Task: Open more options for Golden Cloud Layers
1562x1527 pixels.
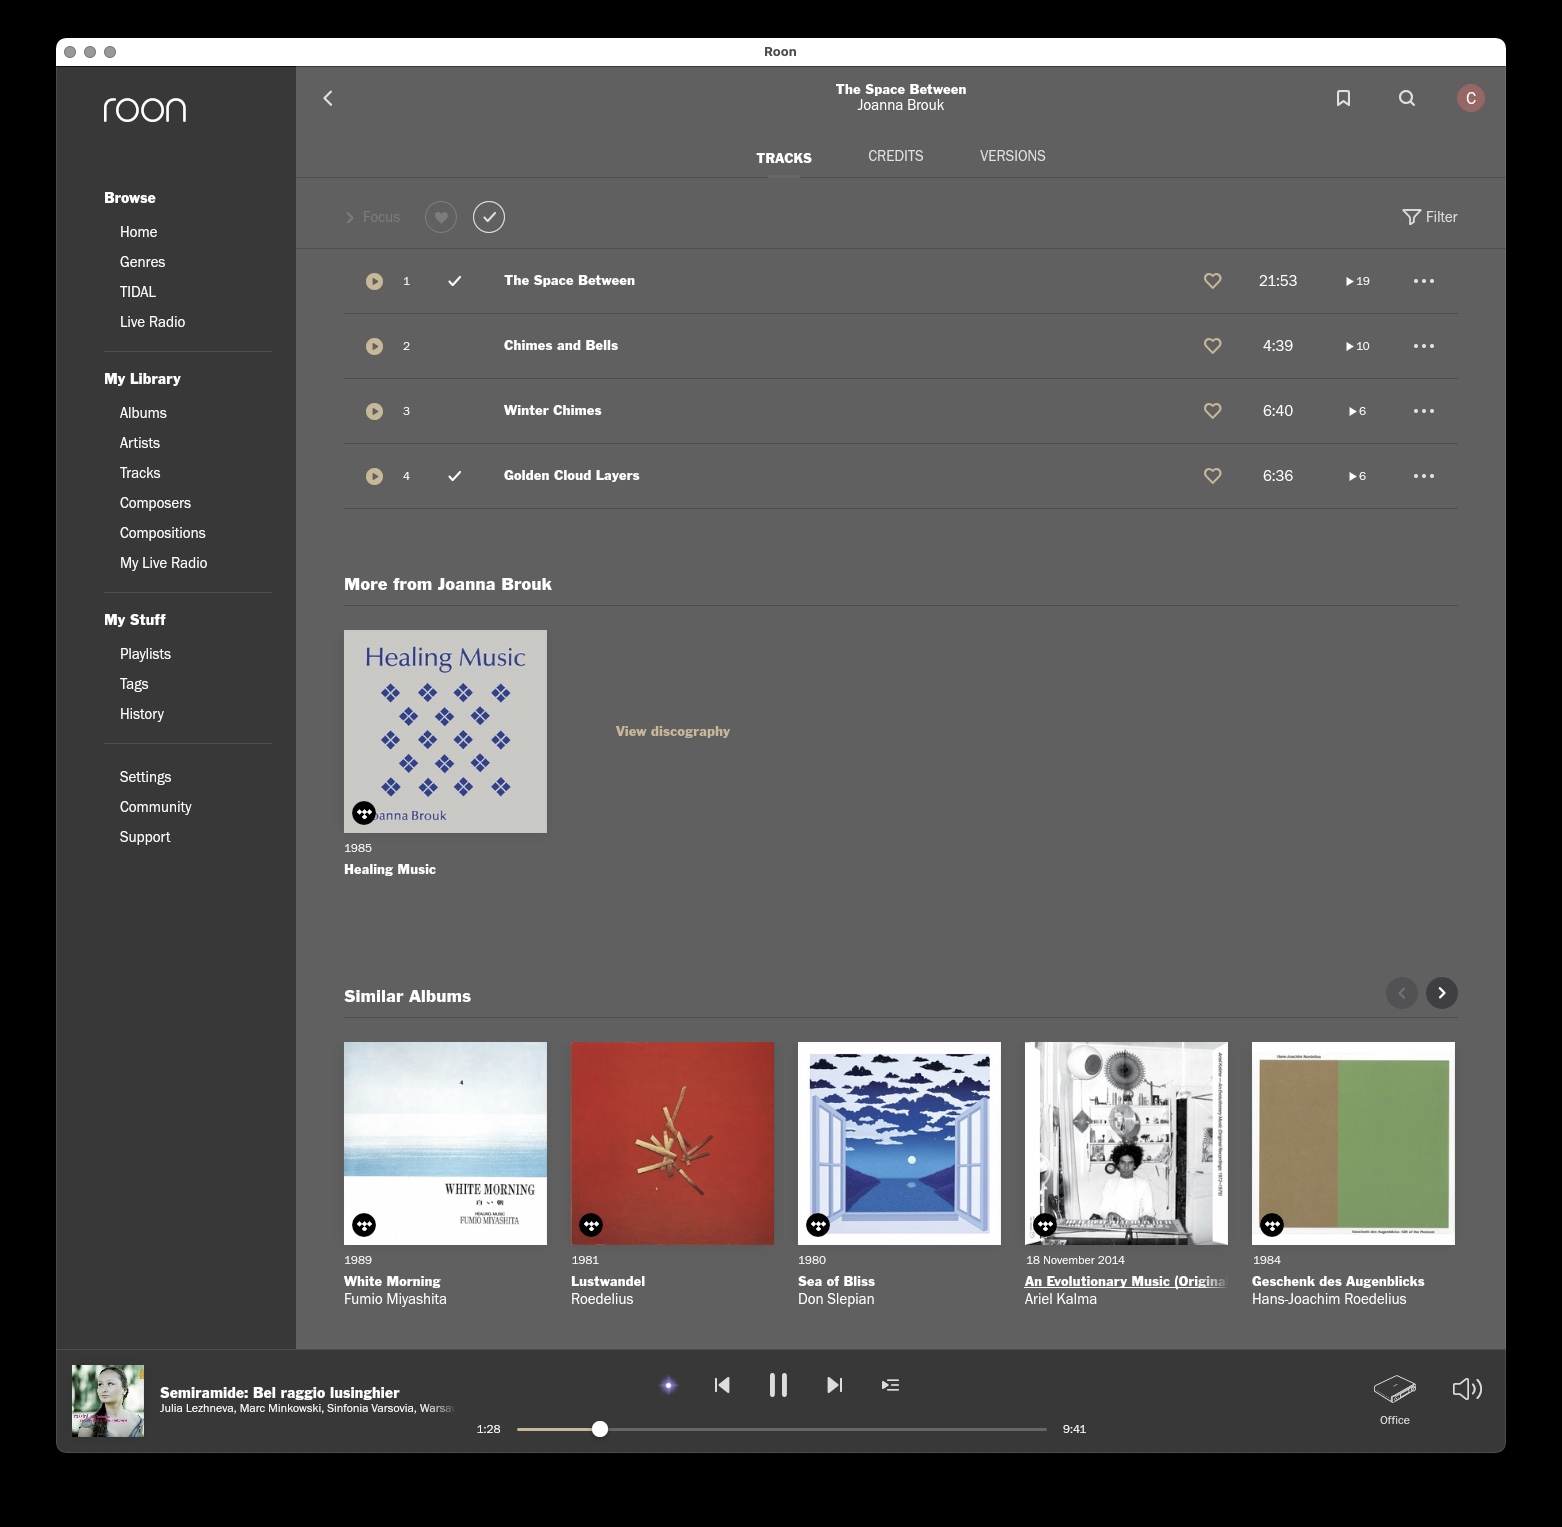Action: 1424,476
